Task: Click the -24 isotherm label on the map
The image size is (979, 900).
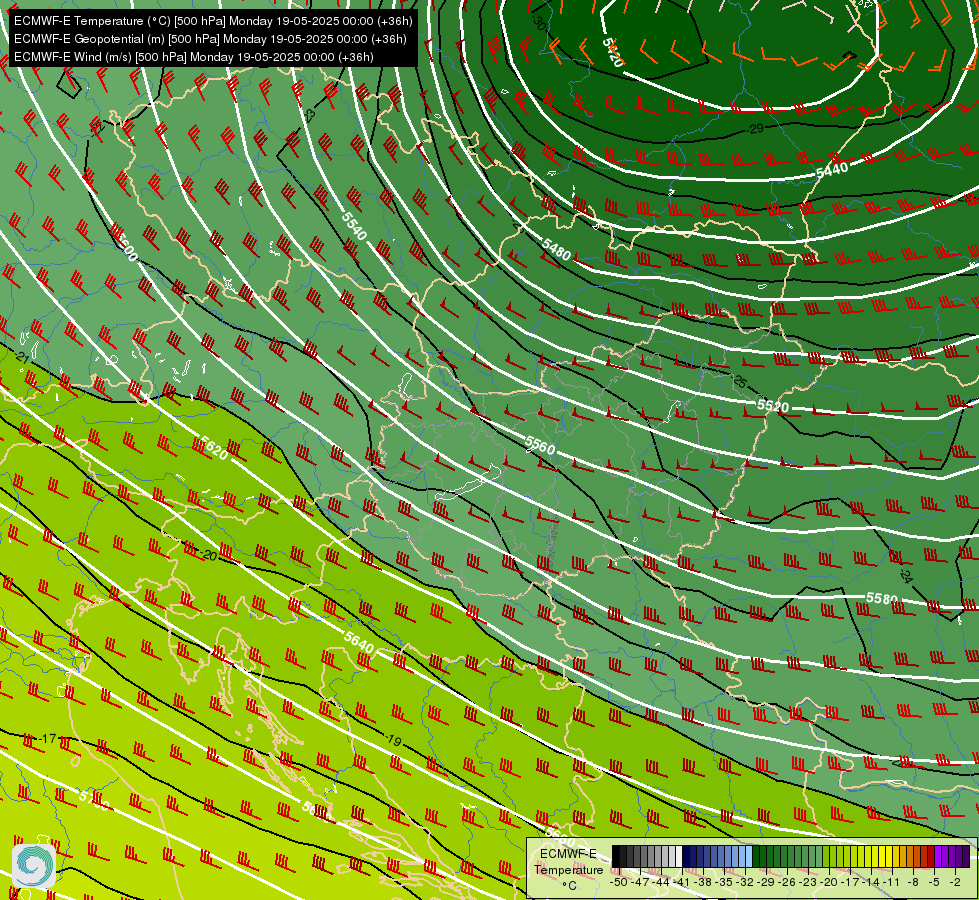Action: (x=906, y=575)
